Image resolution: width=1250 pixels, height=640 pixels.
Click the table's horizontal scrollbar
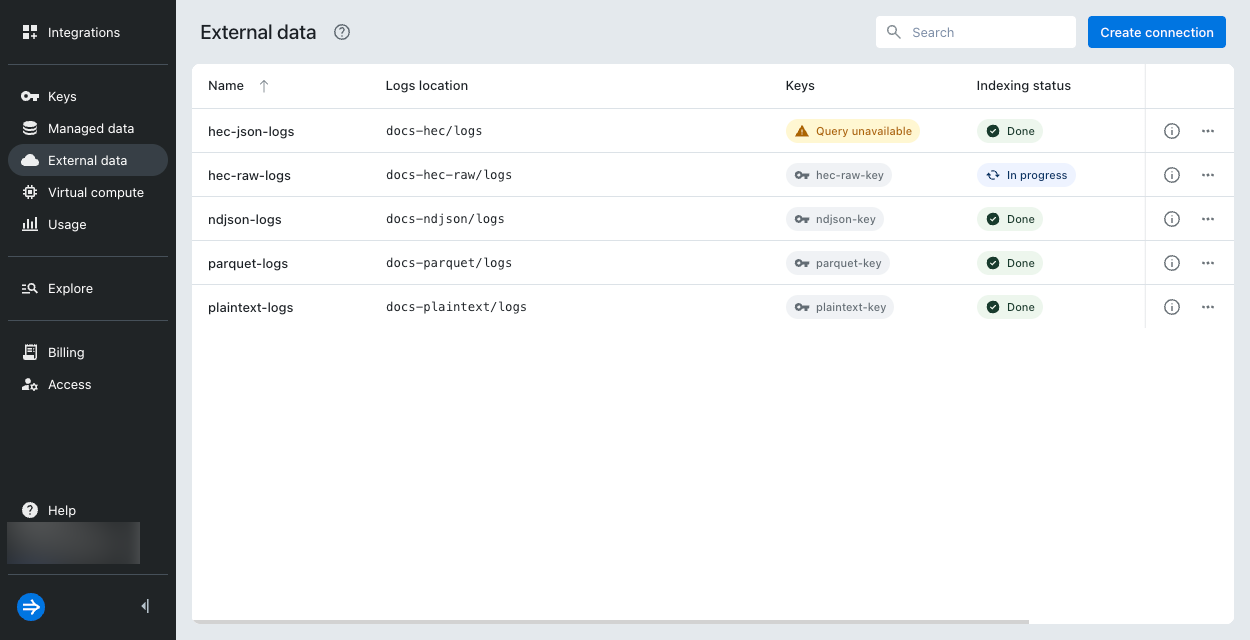point(610,622)
